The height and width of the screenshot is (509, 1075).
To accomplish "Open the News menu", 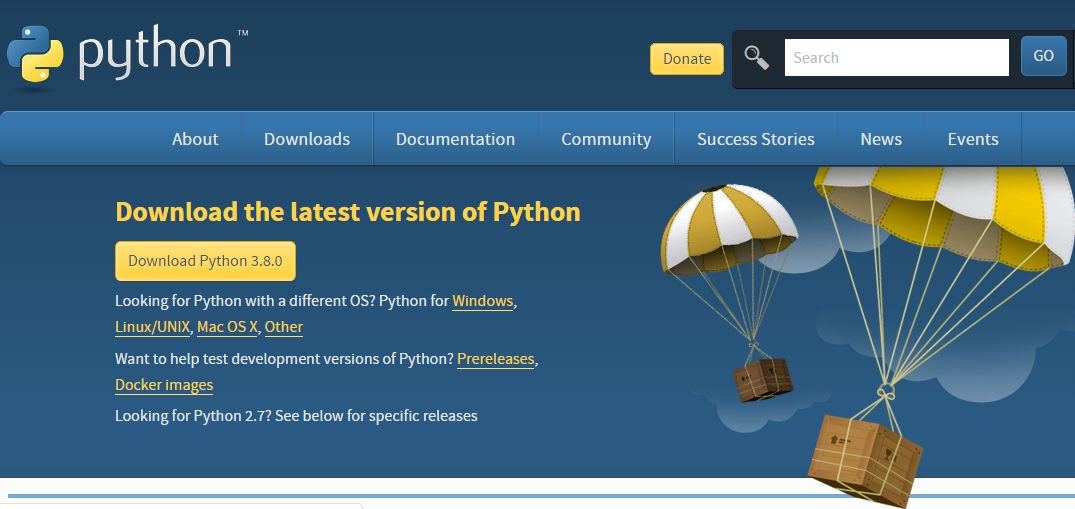I will coord(881,139).
